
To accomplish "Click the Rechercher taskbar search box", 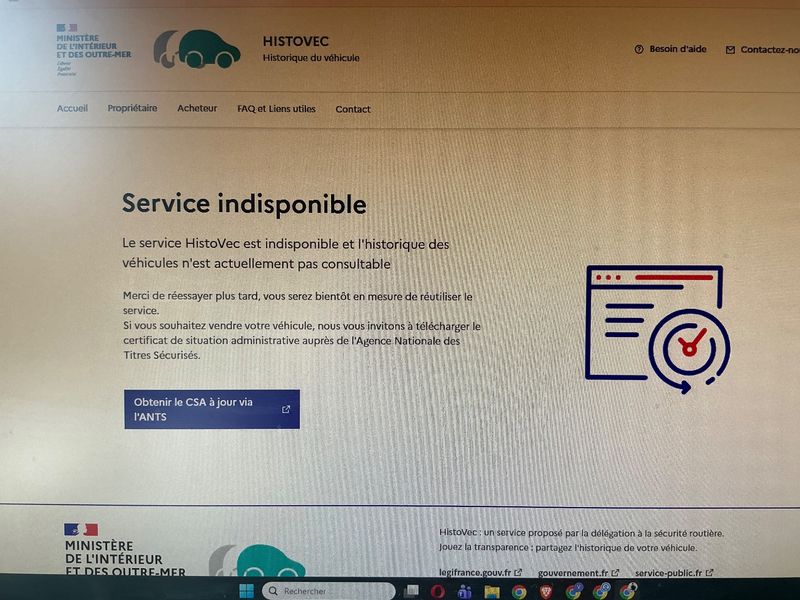I will point(329,591).
